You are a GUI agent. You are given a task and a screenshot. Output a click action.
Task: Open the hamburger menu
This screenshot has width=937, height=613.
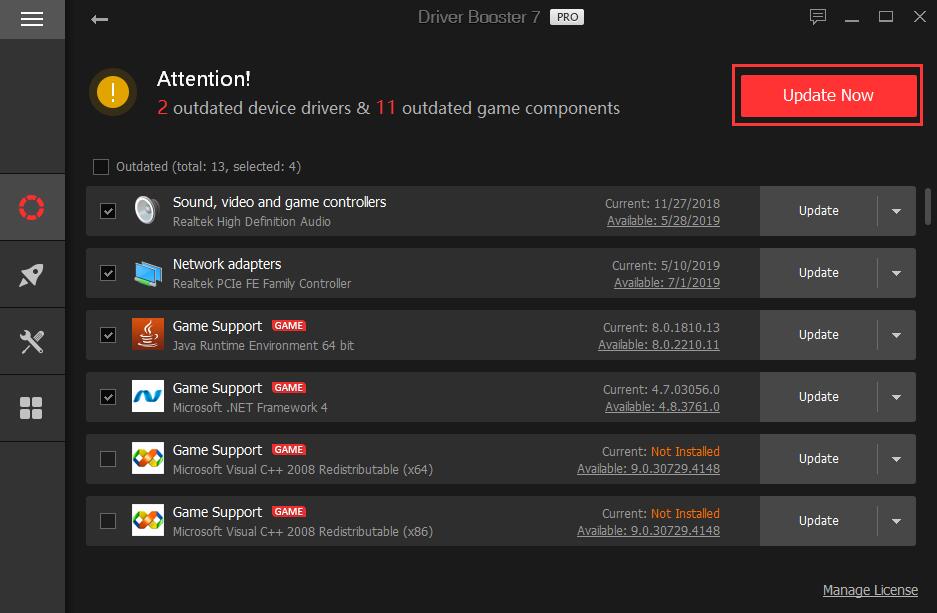(x=32, y=19)
